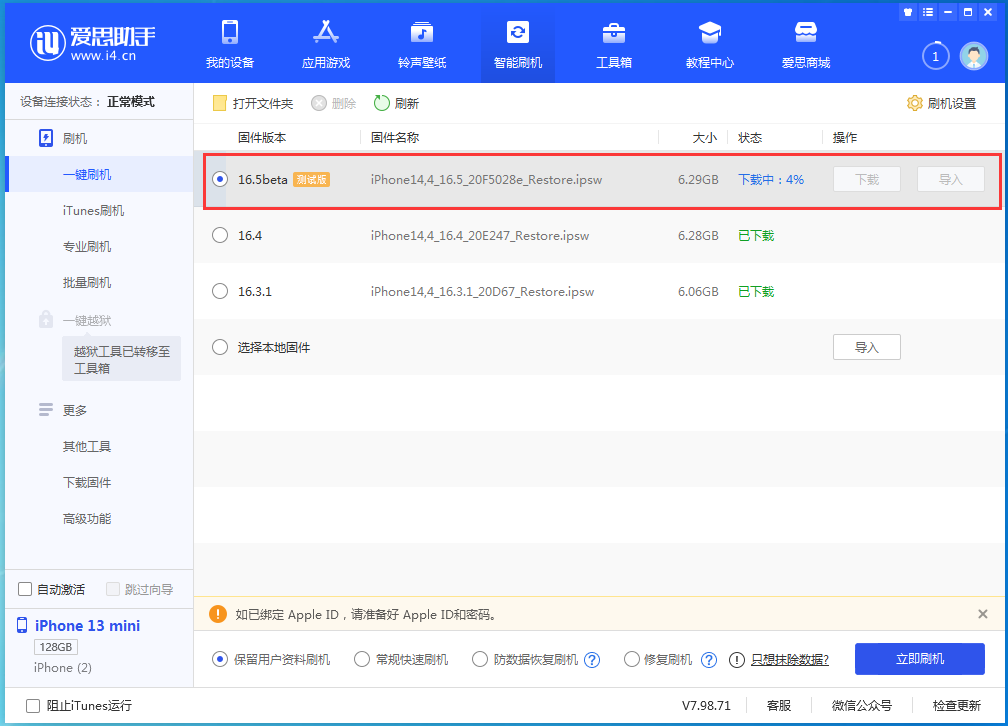
Task: Open 其他工具 in sidebar
Action: (x=87, y=446)
